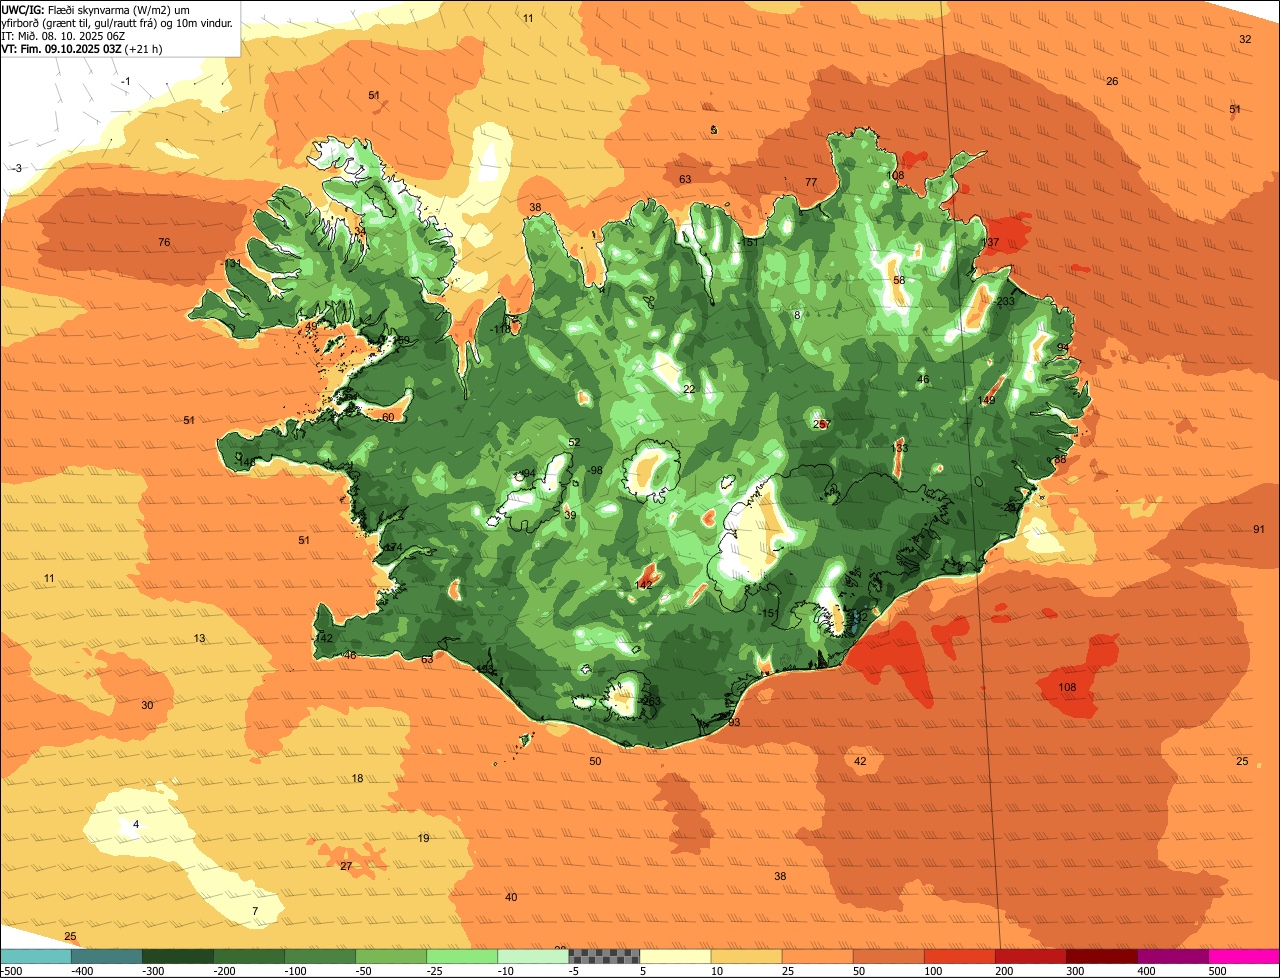Click the map value '137' on the northeast coast
Image resolution: width=1280 pixels, height=978 pixels.
click(x=991, y=243)
